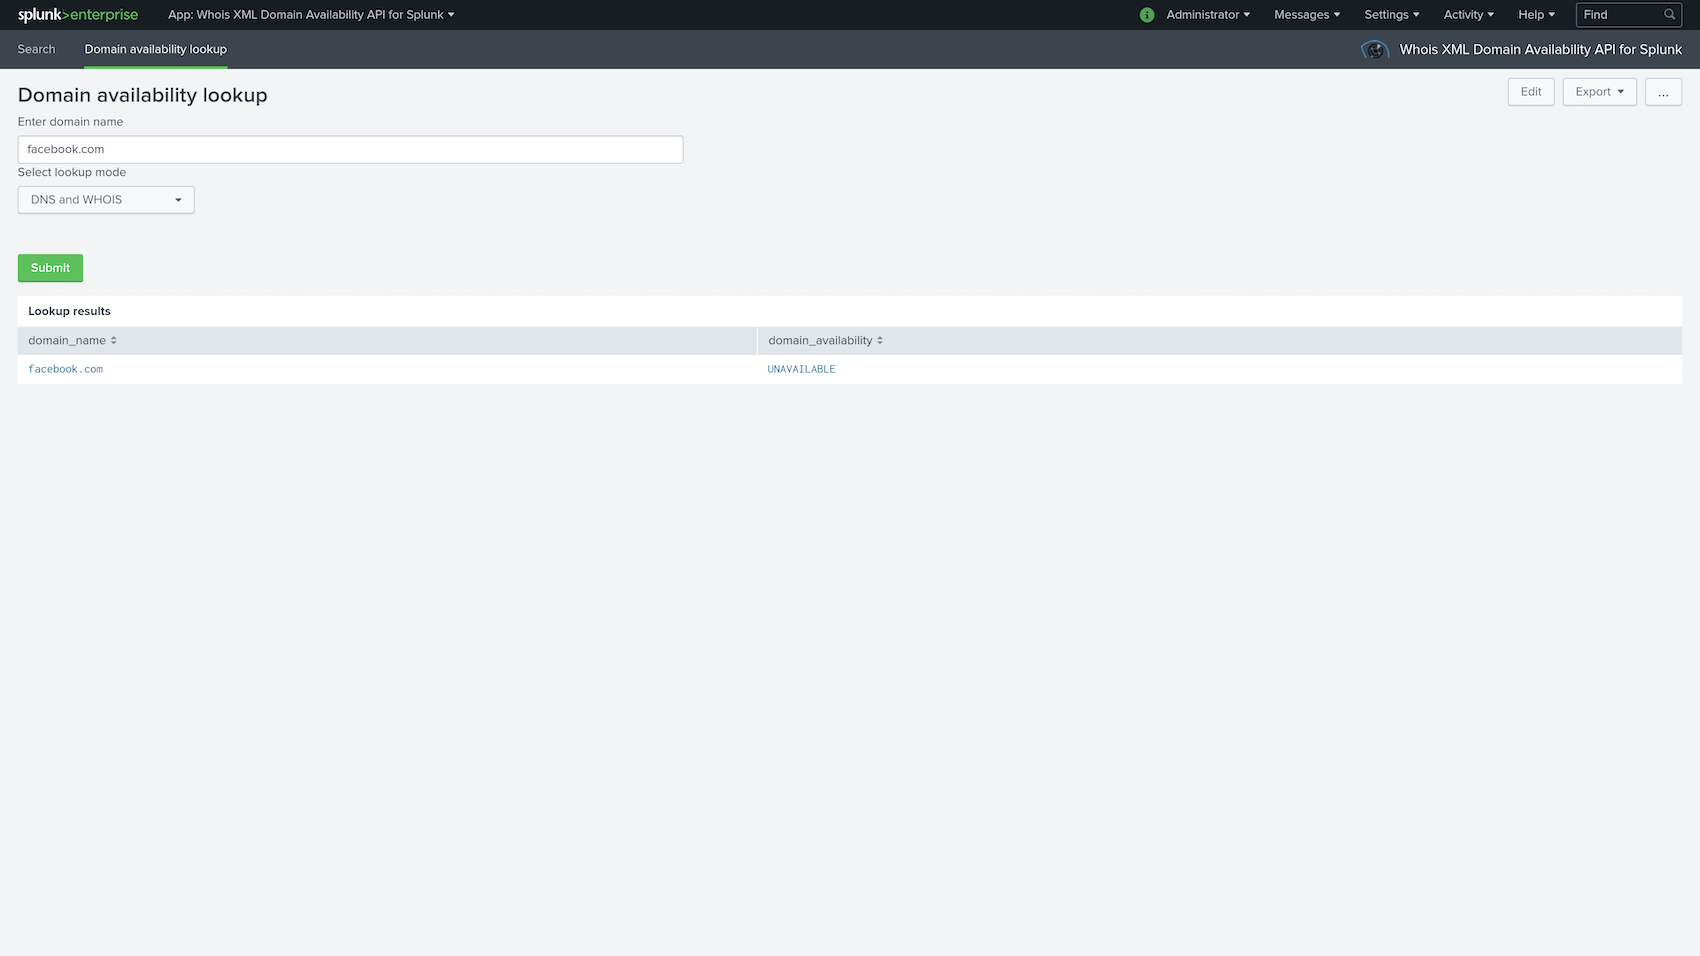This screenshot has width=1700, height=956.
Task: Expand the DNS and WHOIS lookup mode dropdown
Action: (106, 200)
